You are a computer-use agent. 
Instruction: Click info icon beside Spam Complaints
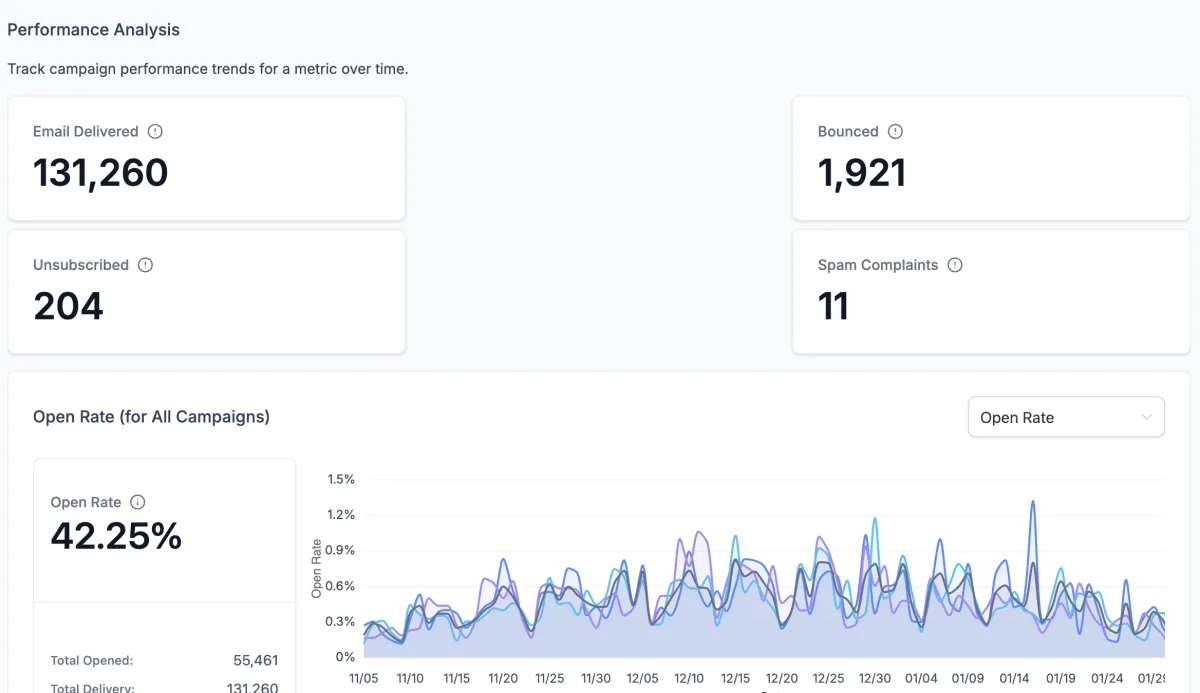(955, 265)
